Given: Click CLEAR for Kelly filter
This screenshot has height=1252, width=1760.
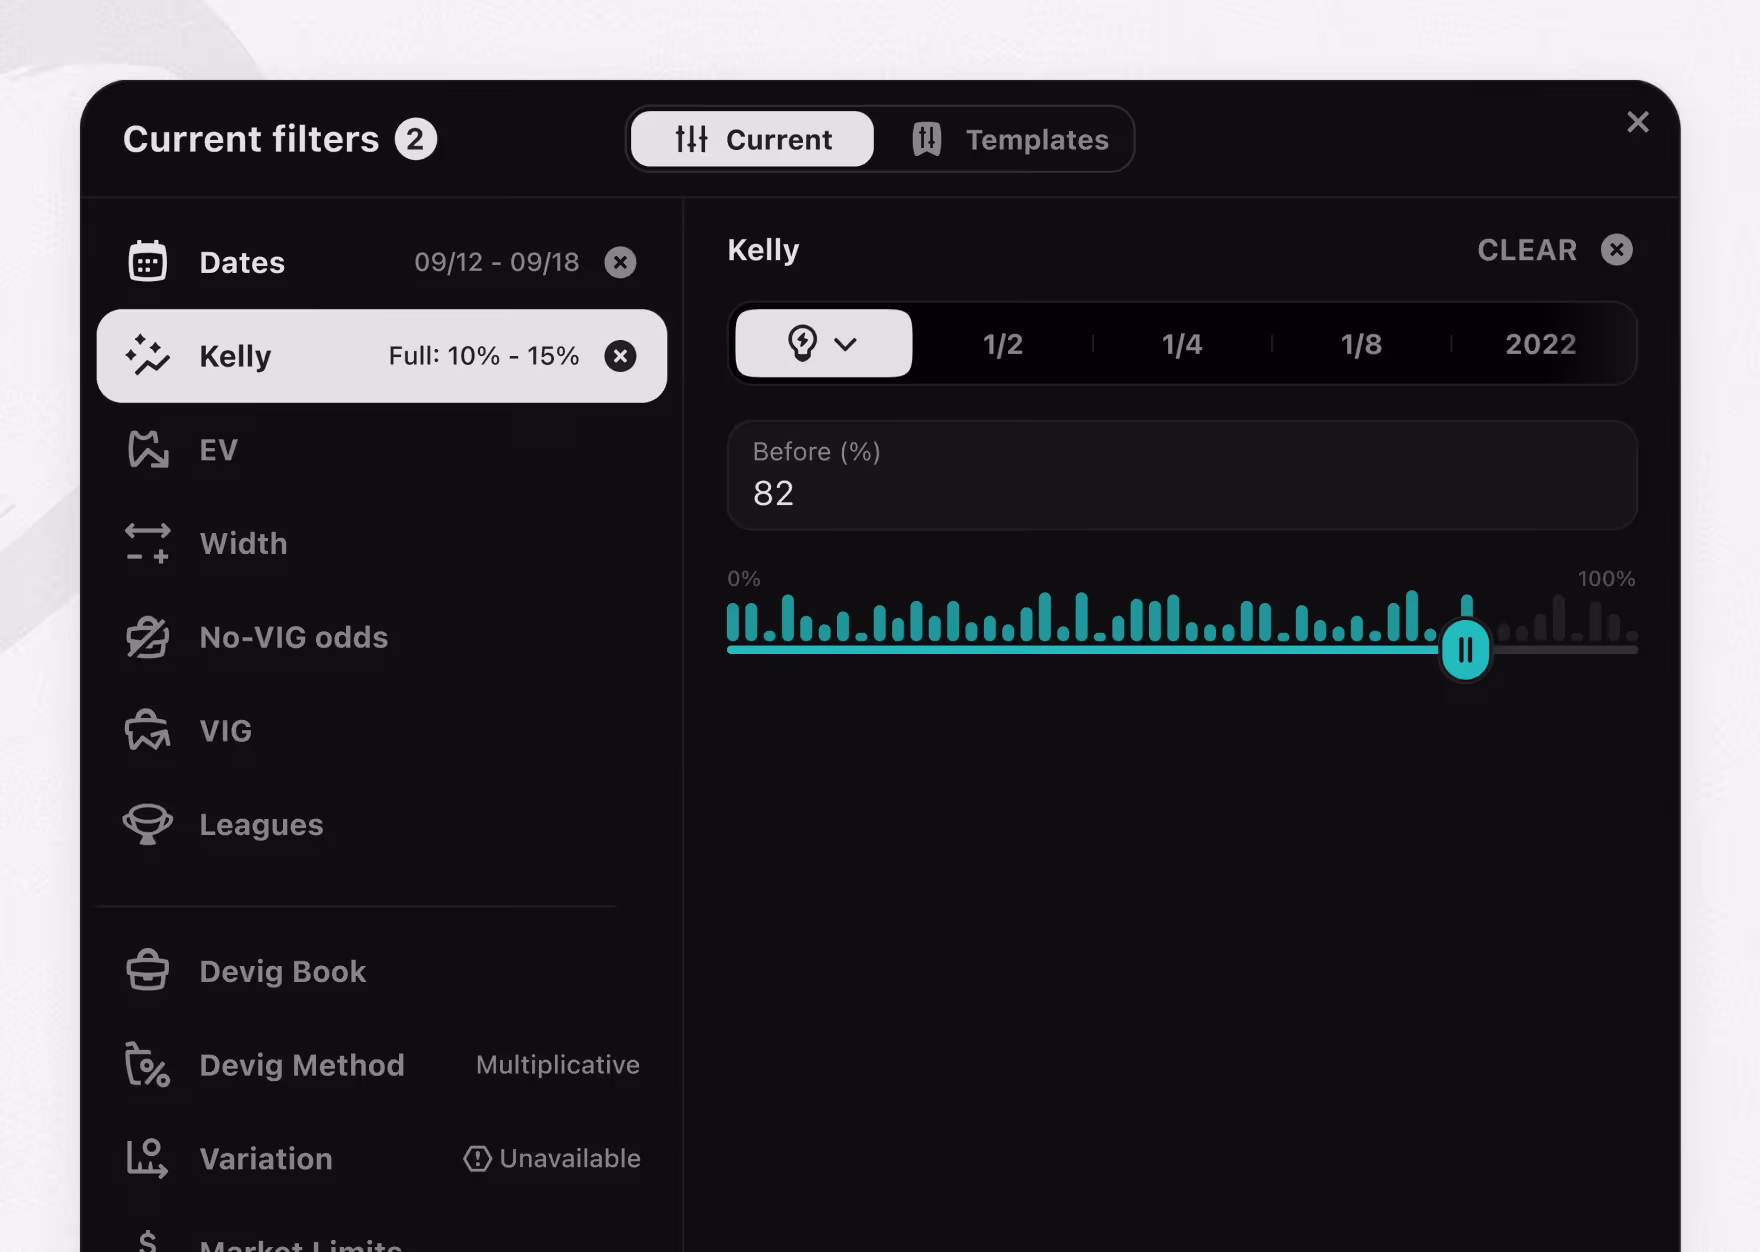Looking at the screenshot, I should 1527,250.
